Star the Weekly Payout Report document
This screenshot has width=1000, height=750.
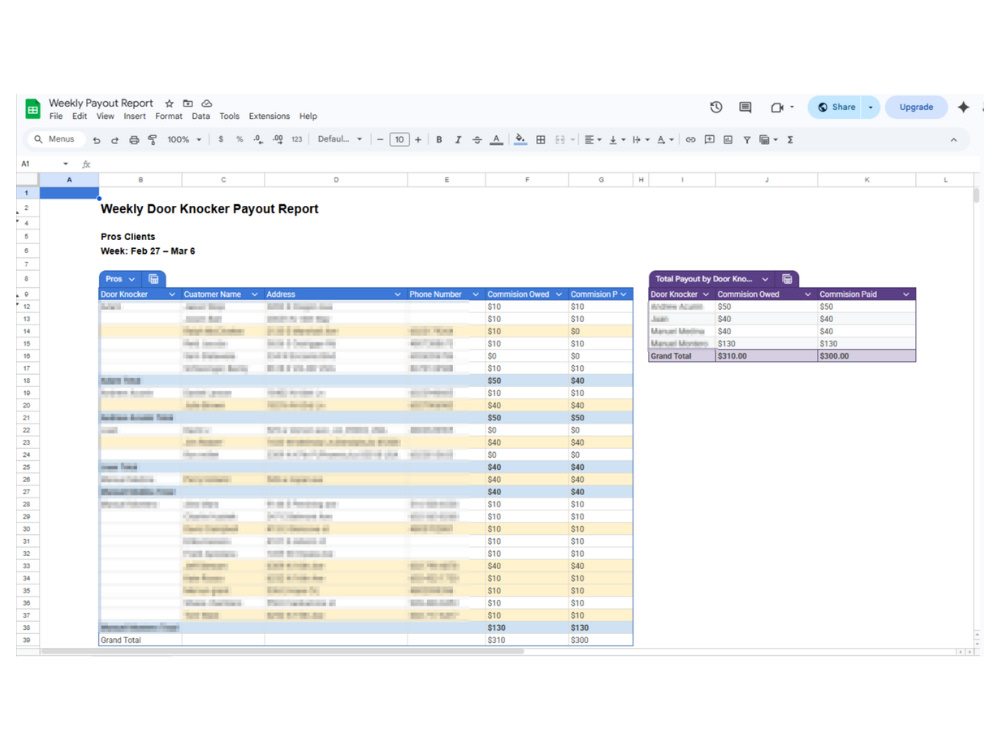pyautogui.click(x=169, y=103)
